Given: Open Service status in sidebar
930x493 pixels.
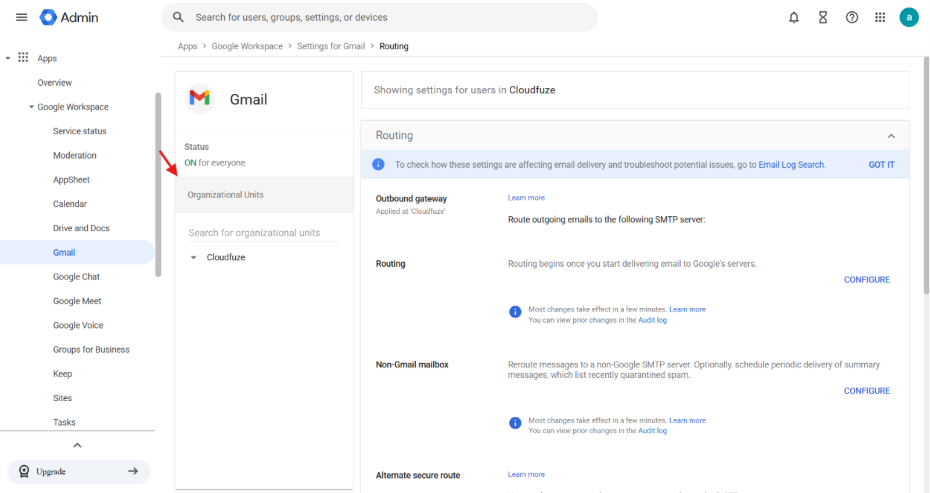Looking at the screenshot, I should [x=79, y=131].
